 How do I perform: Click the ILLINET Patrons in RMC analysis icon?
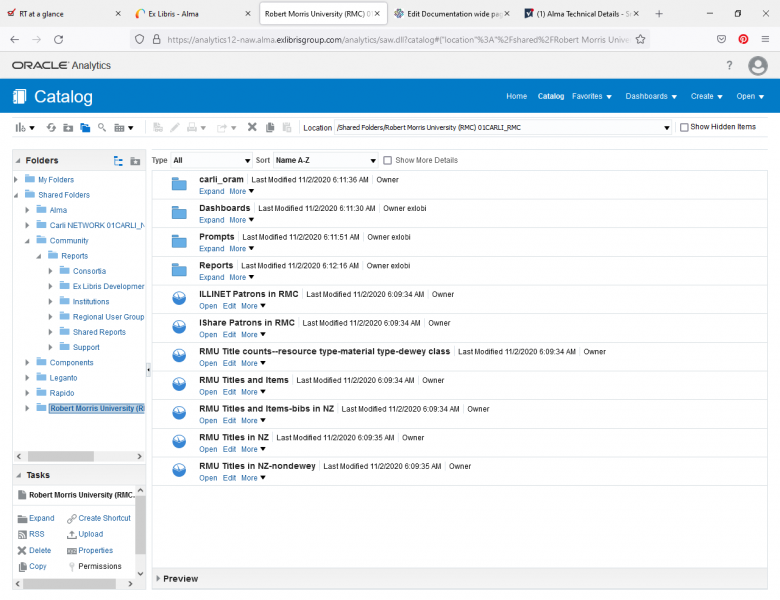click(179, 298)
